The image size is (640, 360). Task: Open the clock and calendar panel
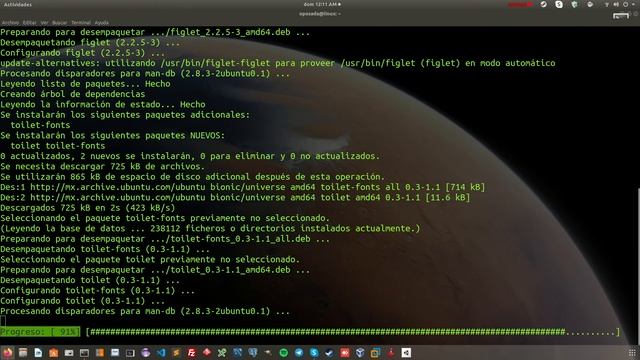click(x=322, y=4)
